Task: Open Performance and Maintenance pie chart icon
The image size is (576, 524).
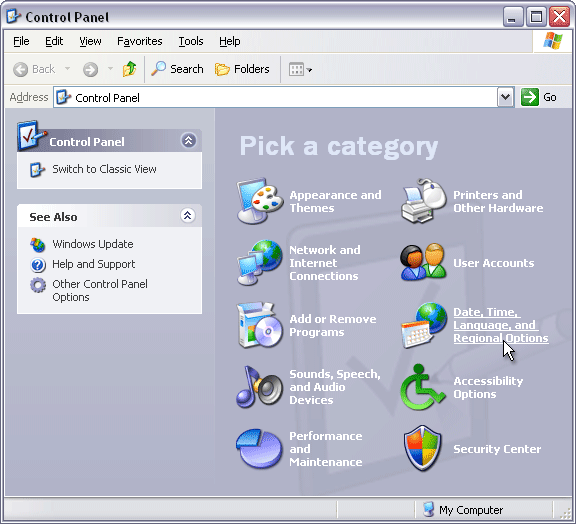Action: click(x=260, y=449)
